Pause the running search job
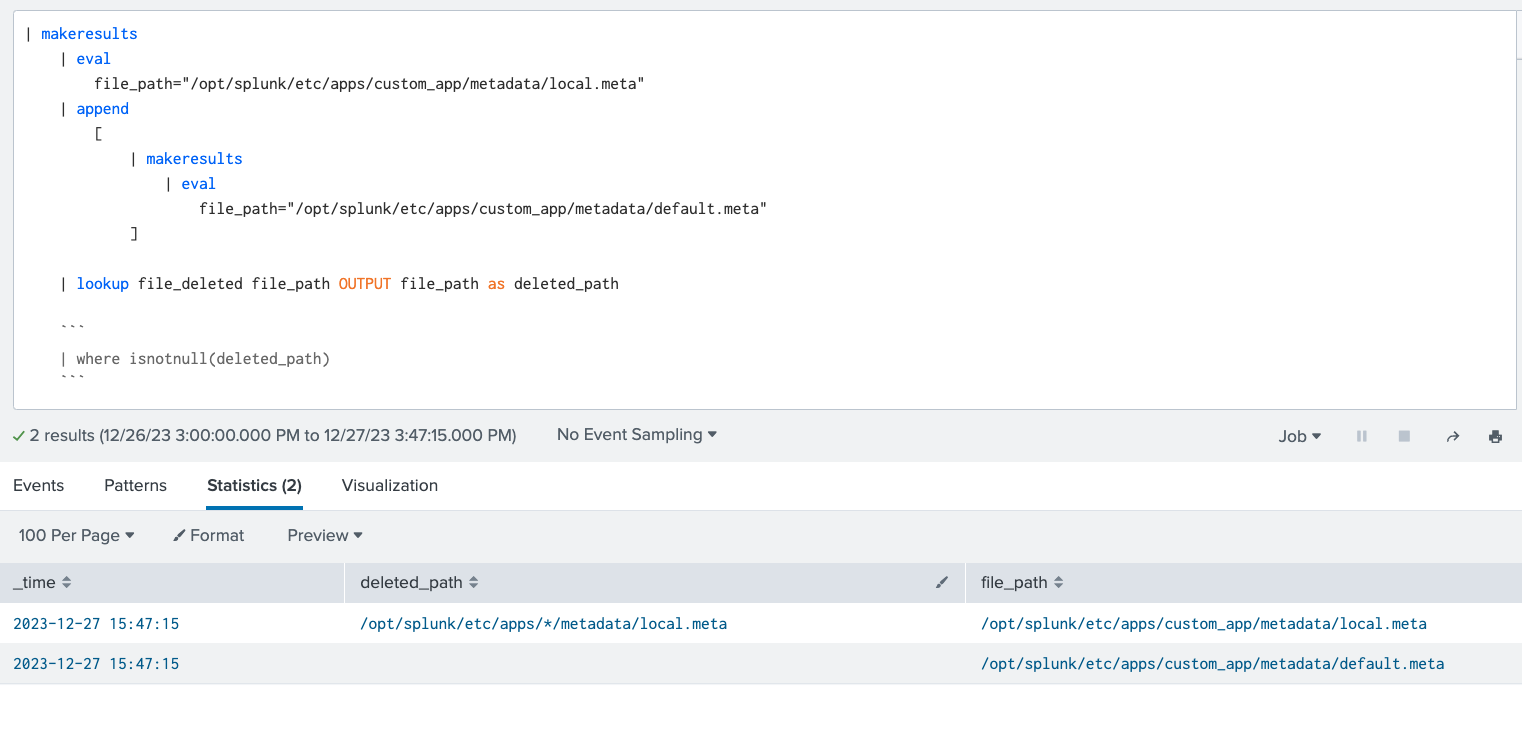This screenshot has height=756, width=1522. pyautogui.click(x=1361, y=435)
